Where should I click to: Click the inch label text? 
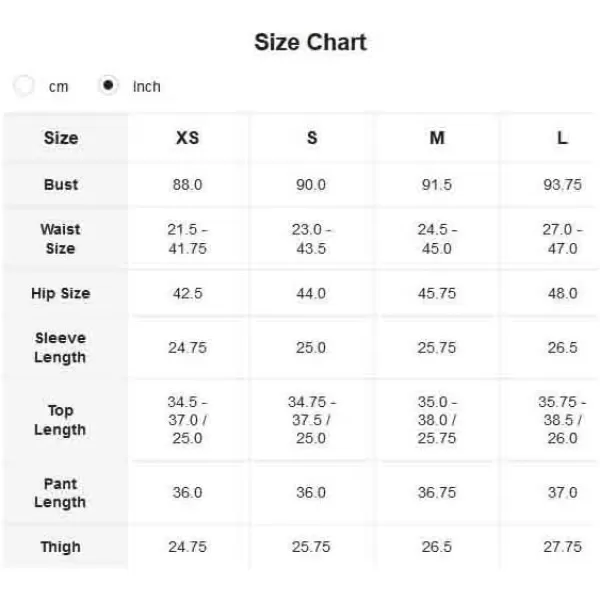147,87
